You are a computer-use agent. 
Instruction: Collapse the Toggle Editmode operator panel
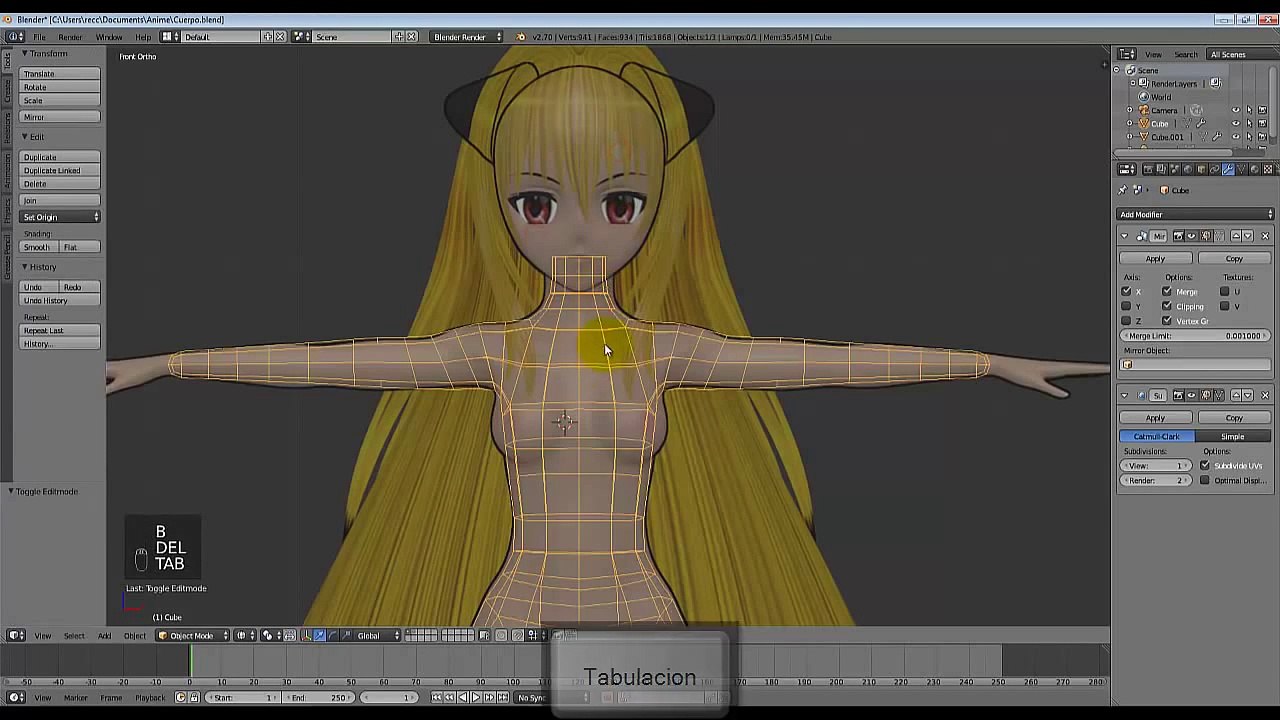click(11, 491)
